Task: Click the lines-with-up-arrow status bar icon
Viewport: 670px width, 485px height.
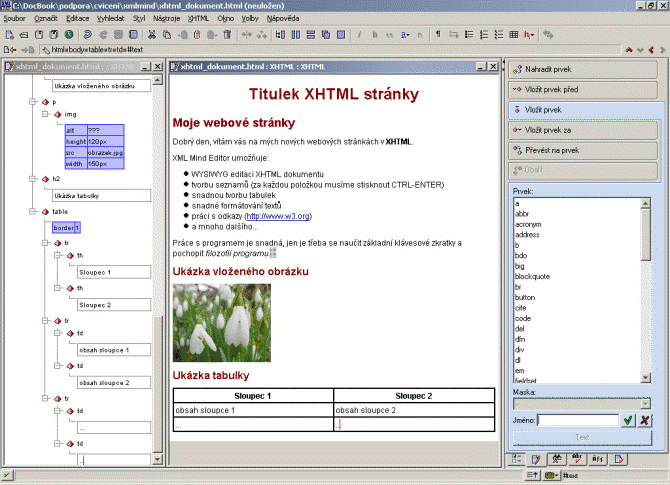Action: pos(532,475)
